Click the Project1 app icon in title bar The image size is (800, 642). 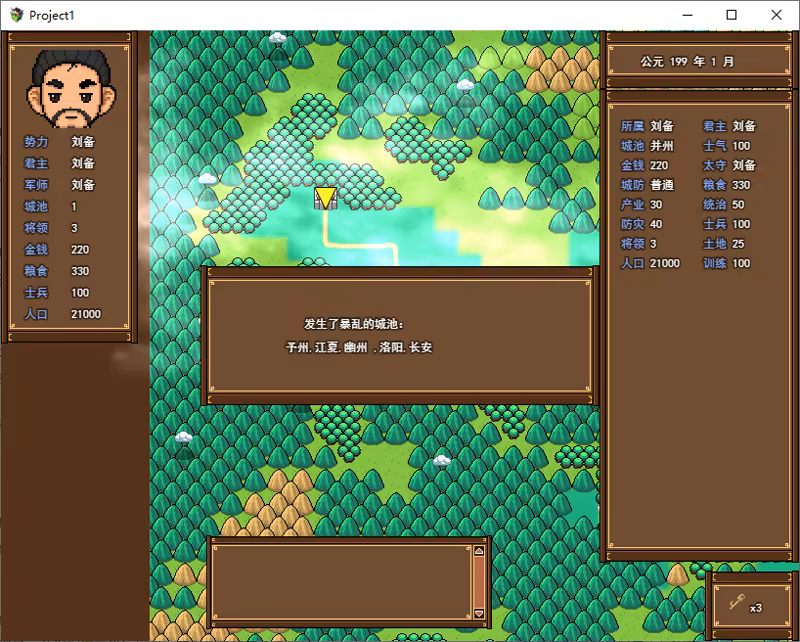16,15
